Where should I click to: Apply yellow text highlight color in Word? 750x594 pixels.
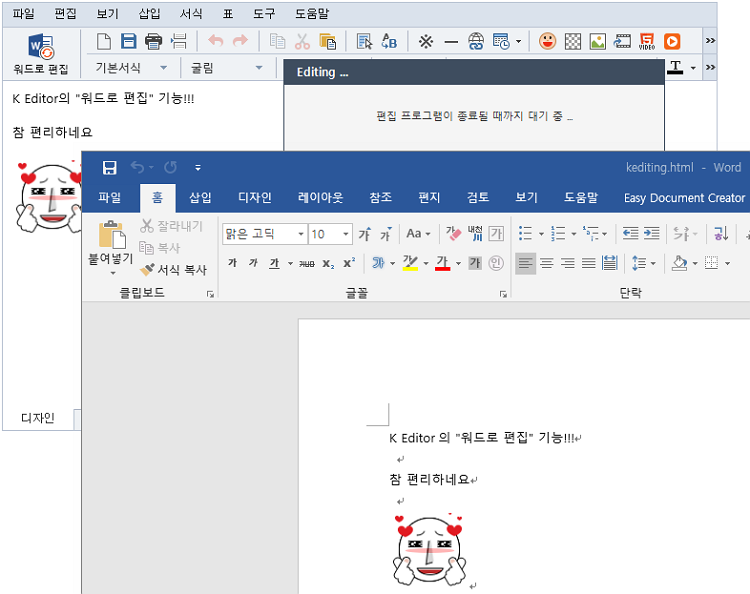[x=410, y=263]
